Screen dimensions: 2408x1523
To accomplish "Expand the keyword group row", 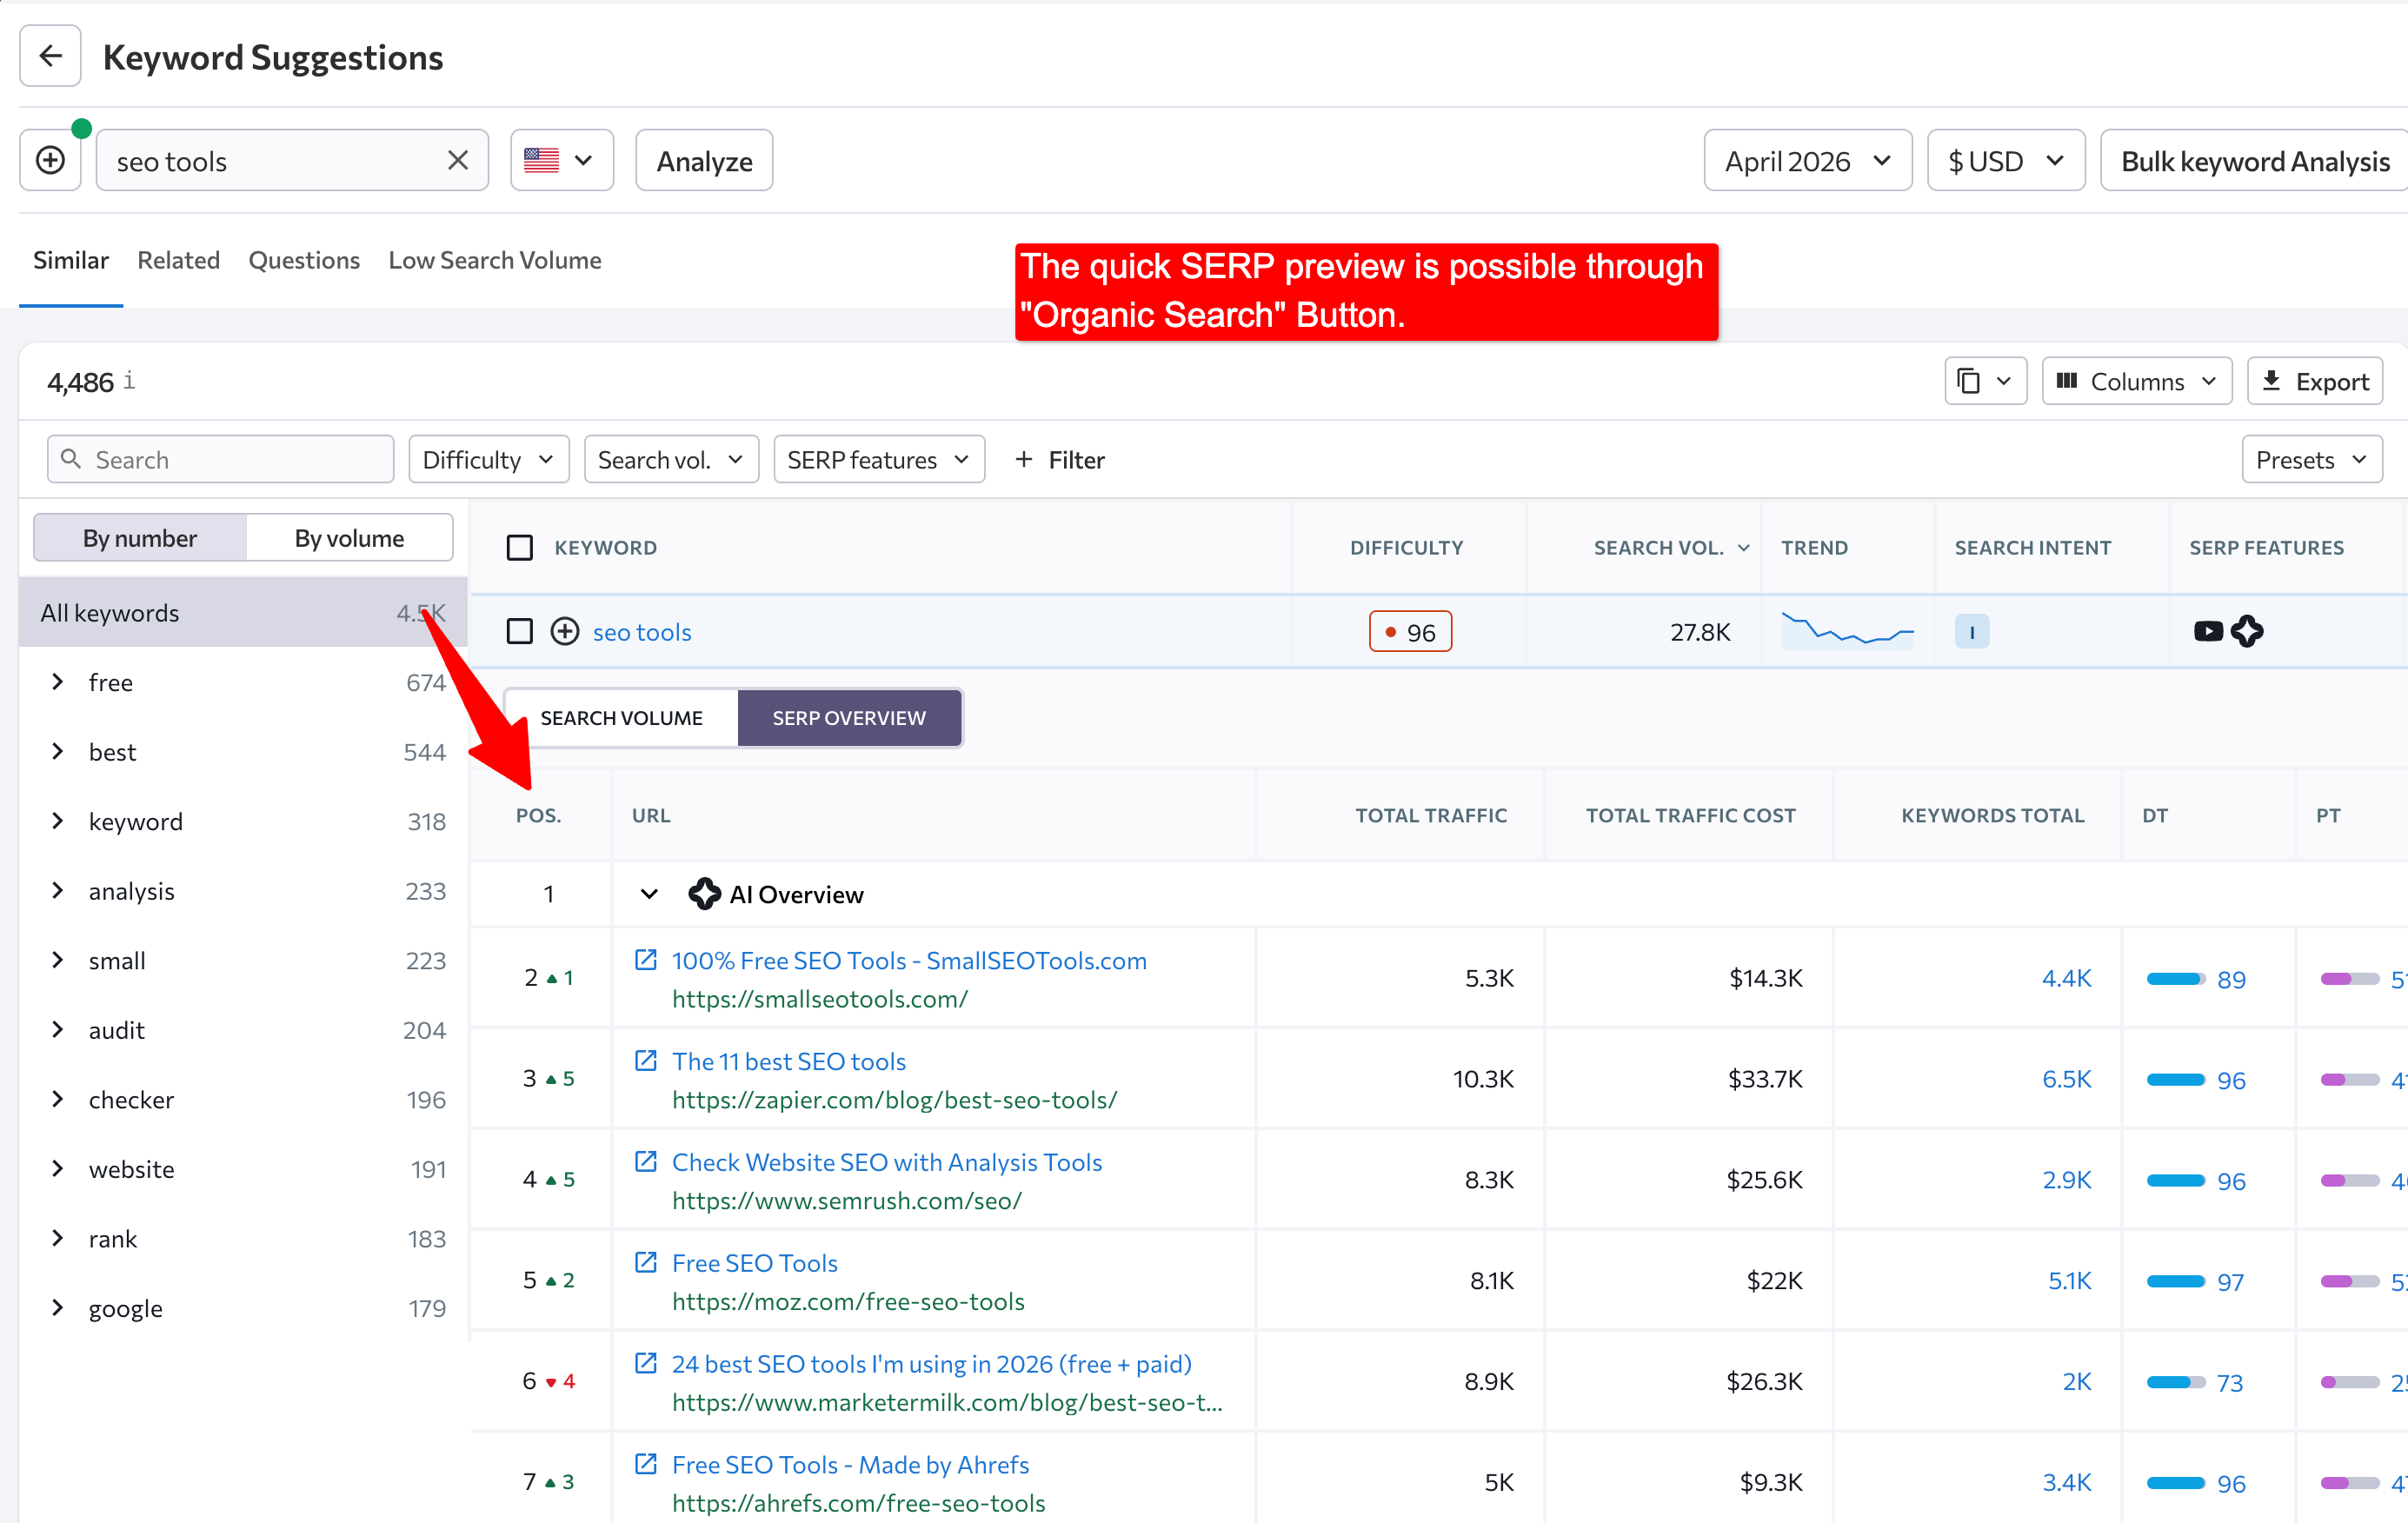I will coord(57,821).
